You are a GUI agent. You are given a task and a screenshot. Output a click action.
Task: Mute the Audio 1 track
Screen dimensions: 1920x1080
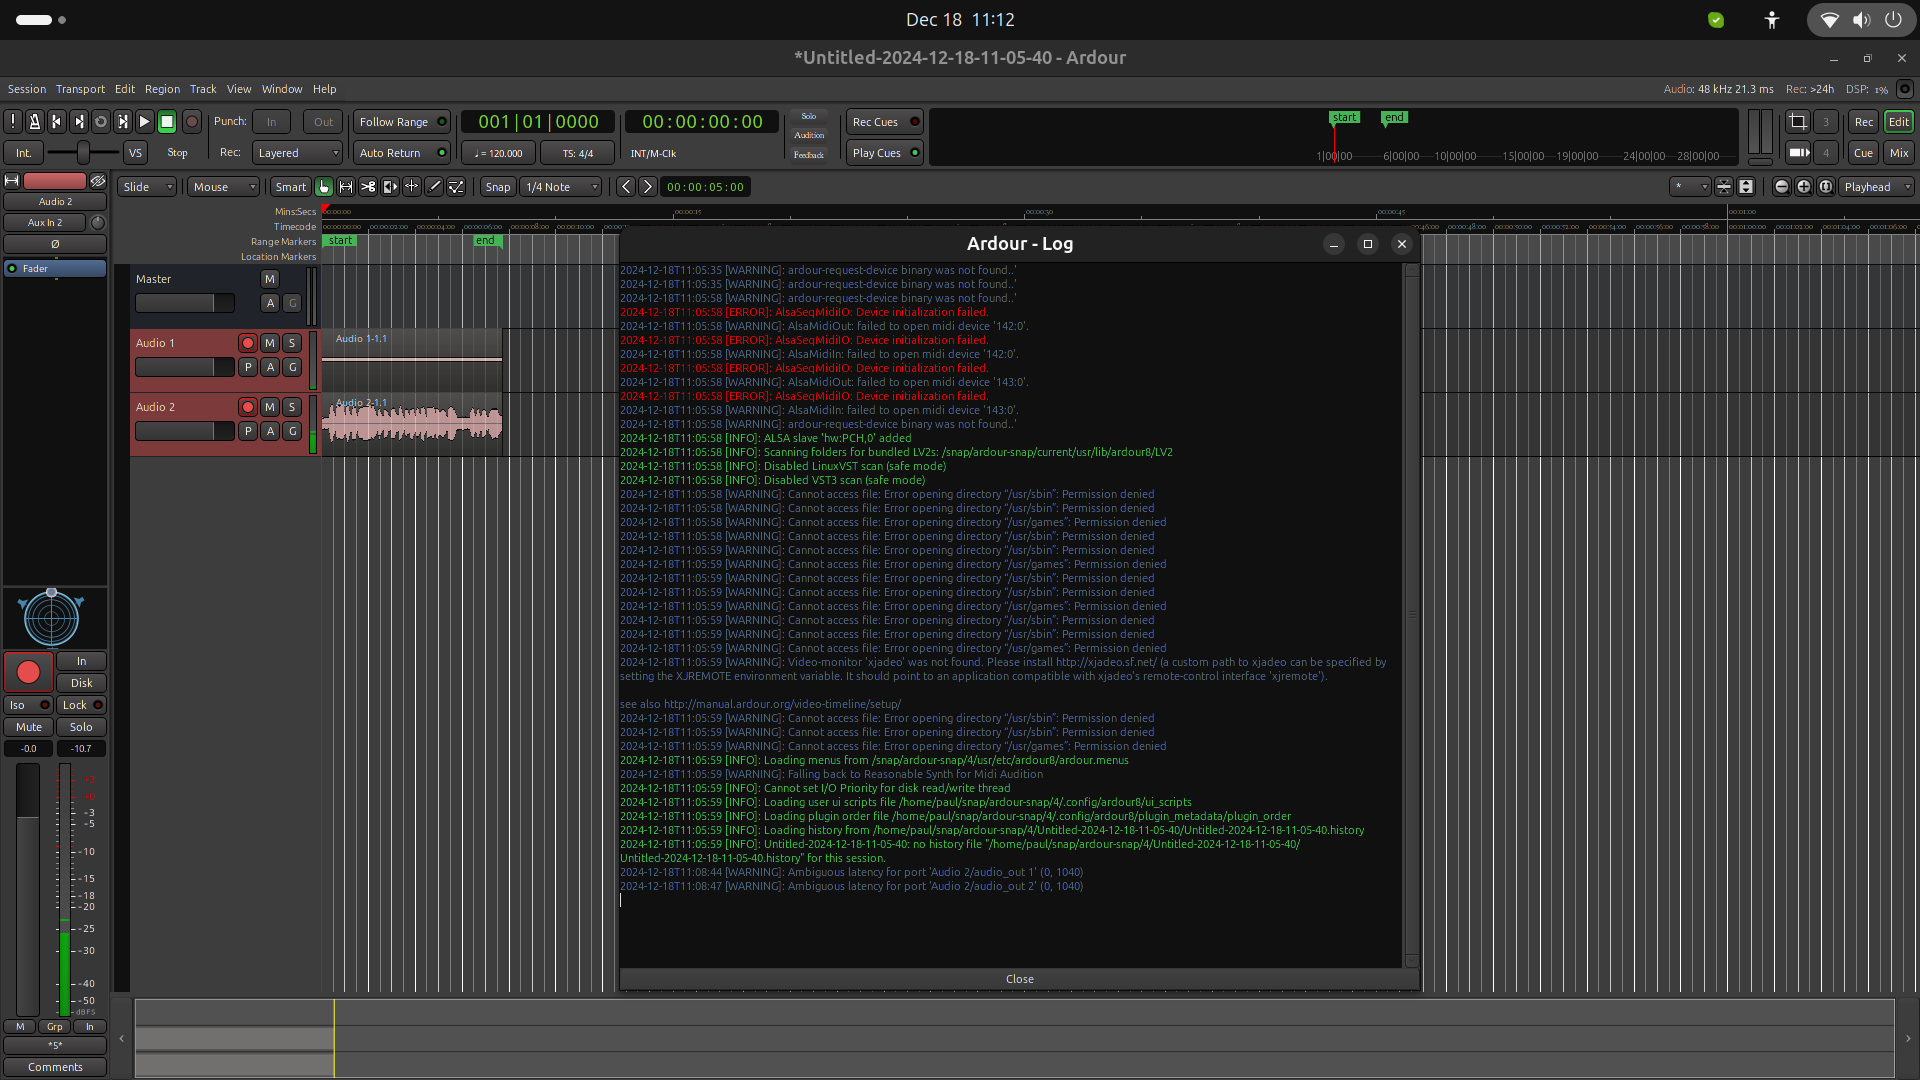click(270, 343)
